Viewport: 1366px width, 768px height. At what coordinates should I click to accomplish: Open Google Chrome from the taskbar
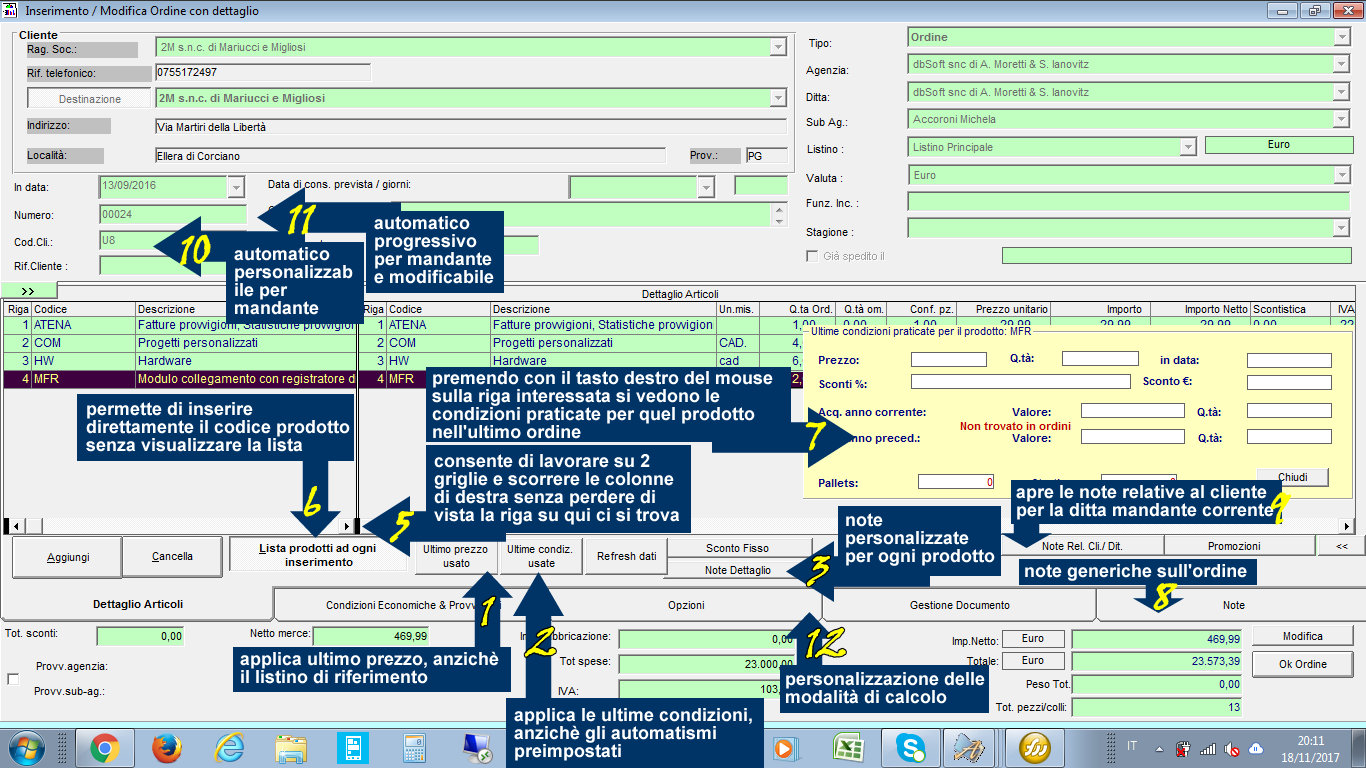104,747
